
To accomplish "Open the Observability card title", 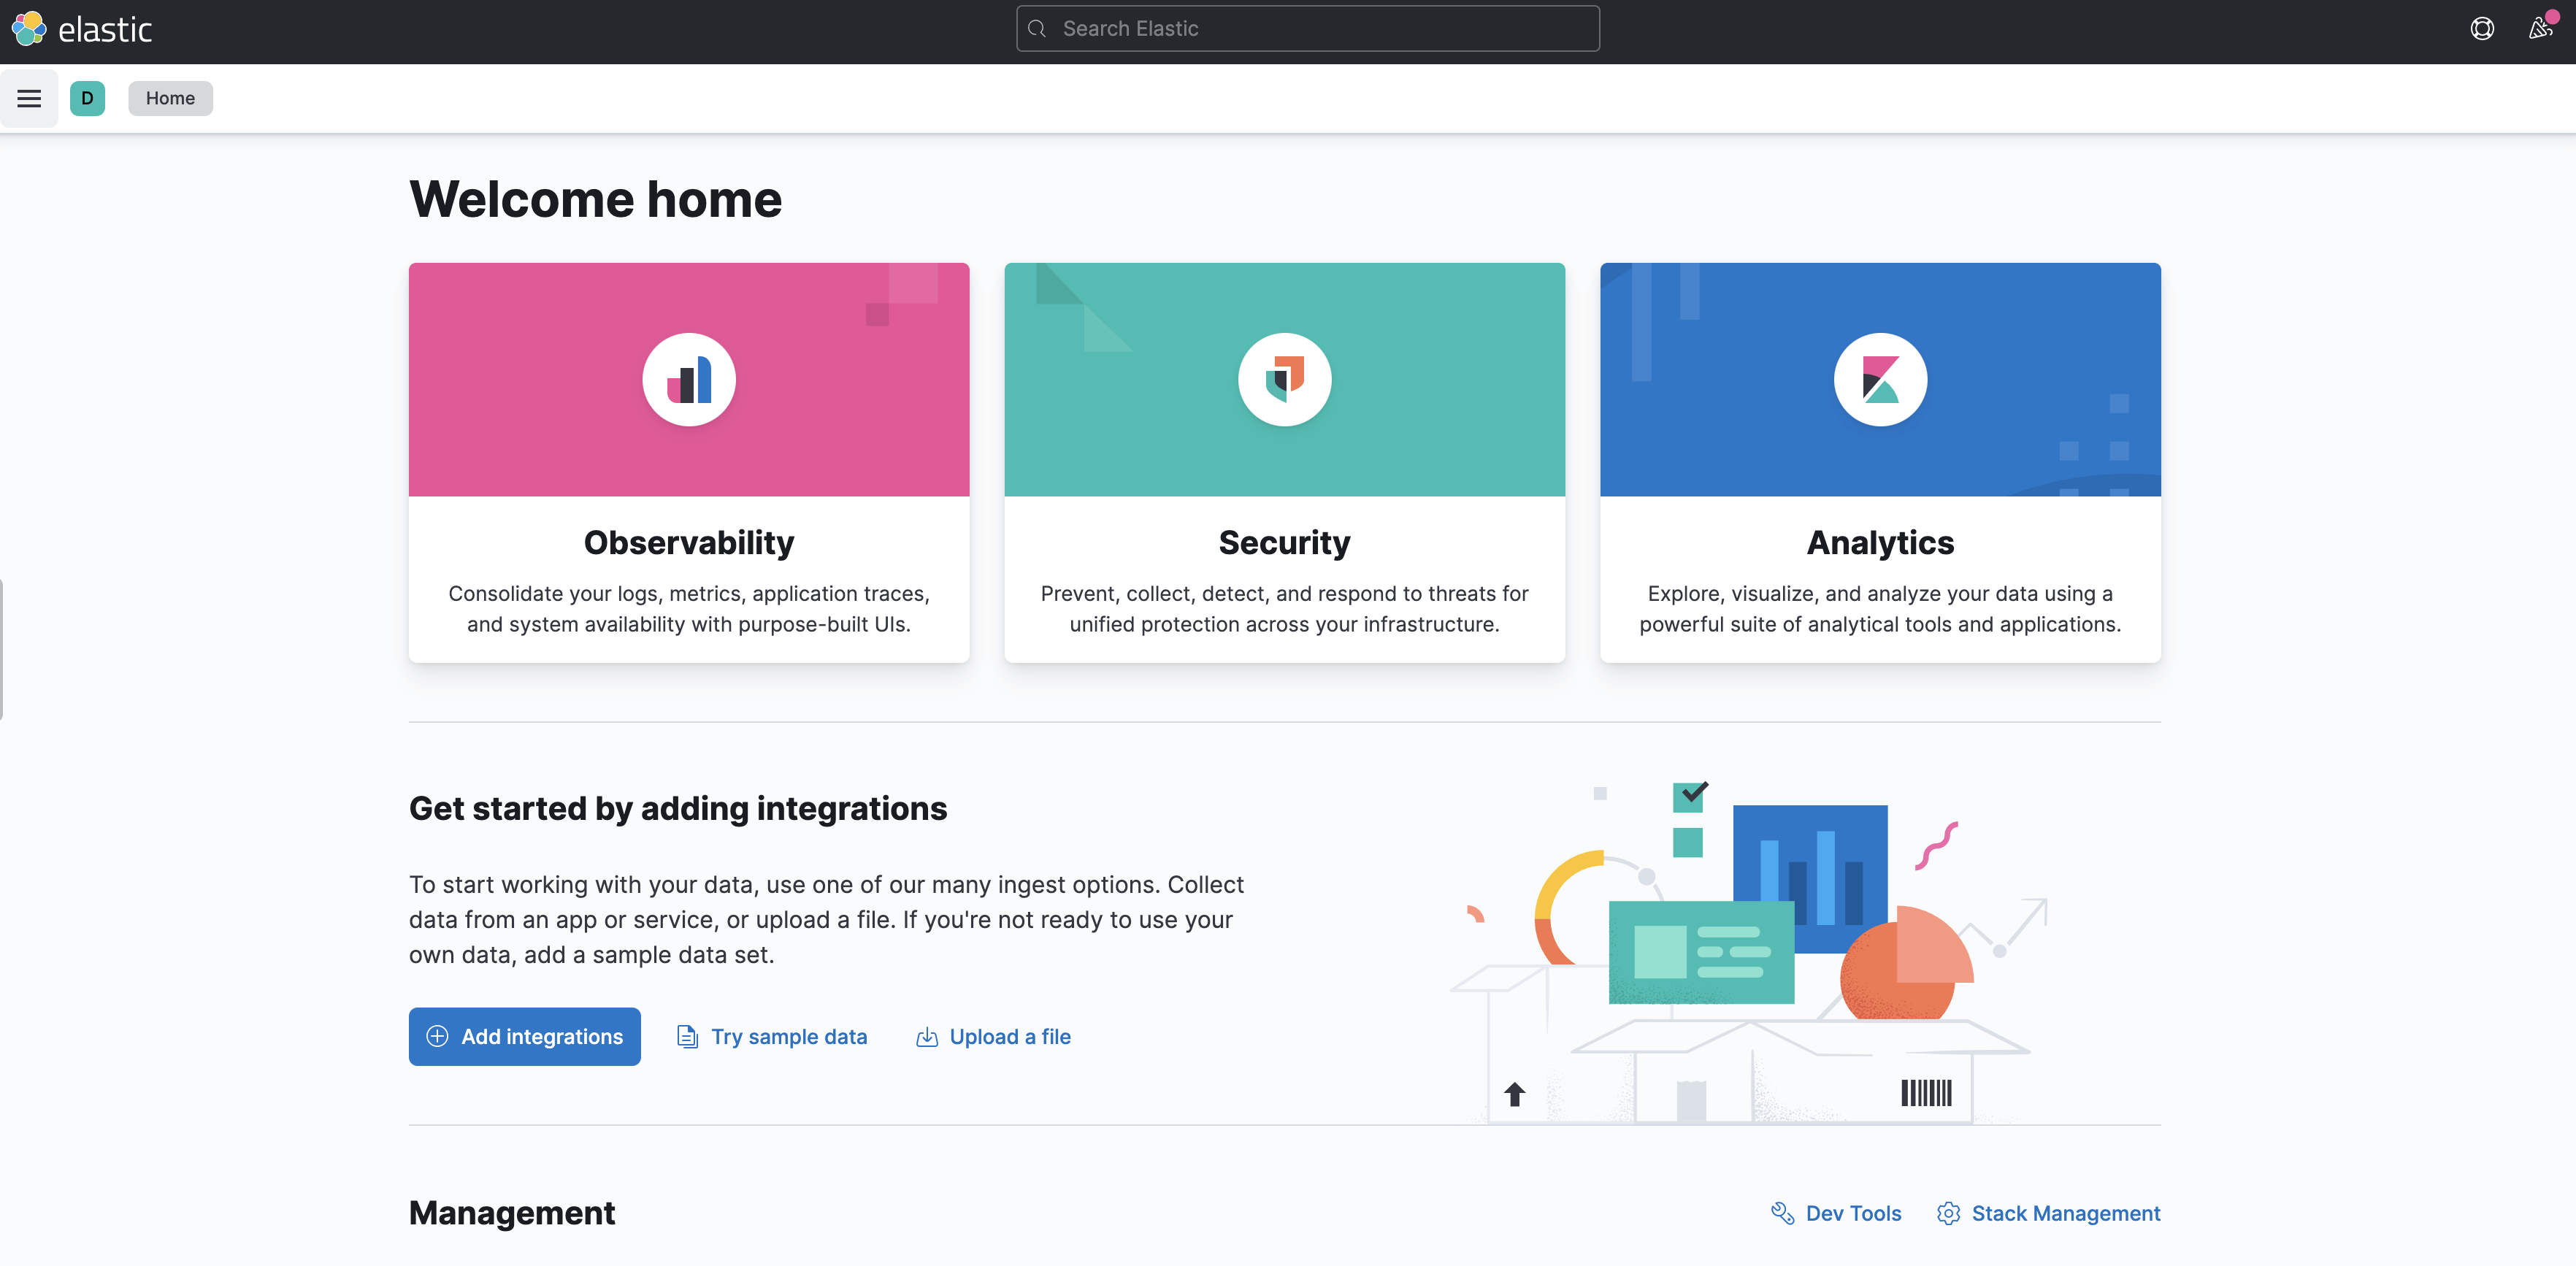I will pyautogui.click(x=689, y=543).
